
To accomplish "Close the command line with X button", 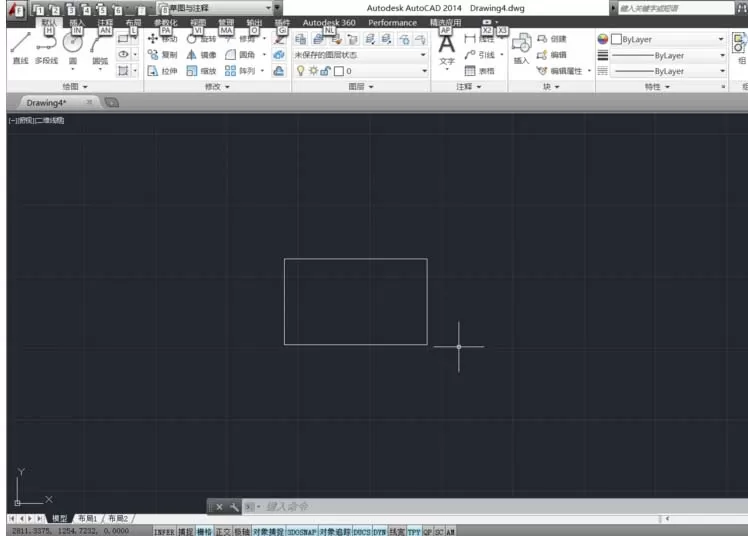I will [219, 507].
